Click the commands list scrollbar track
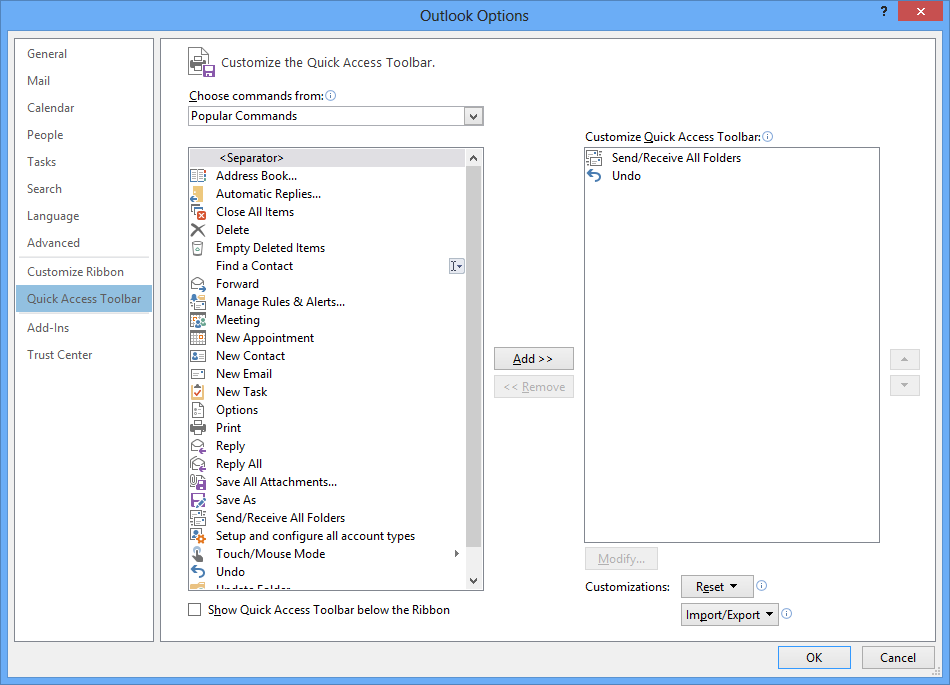This screenshot has width=950, height=685. pyautogui.click(x=474, y=560)
